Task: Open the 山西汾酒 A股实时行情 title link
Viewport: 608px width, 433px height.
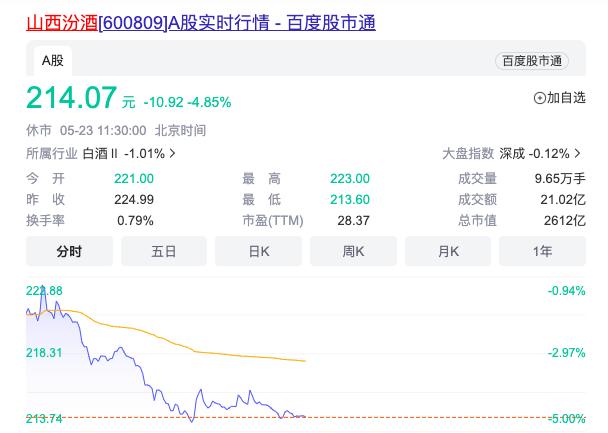Action: (201, 23)
